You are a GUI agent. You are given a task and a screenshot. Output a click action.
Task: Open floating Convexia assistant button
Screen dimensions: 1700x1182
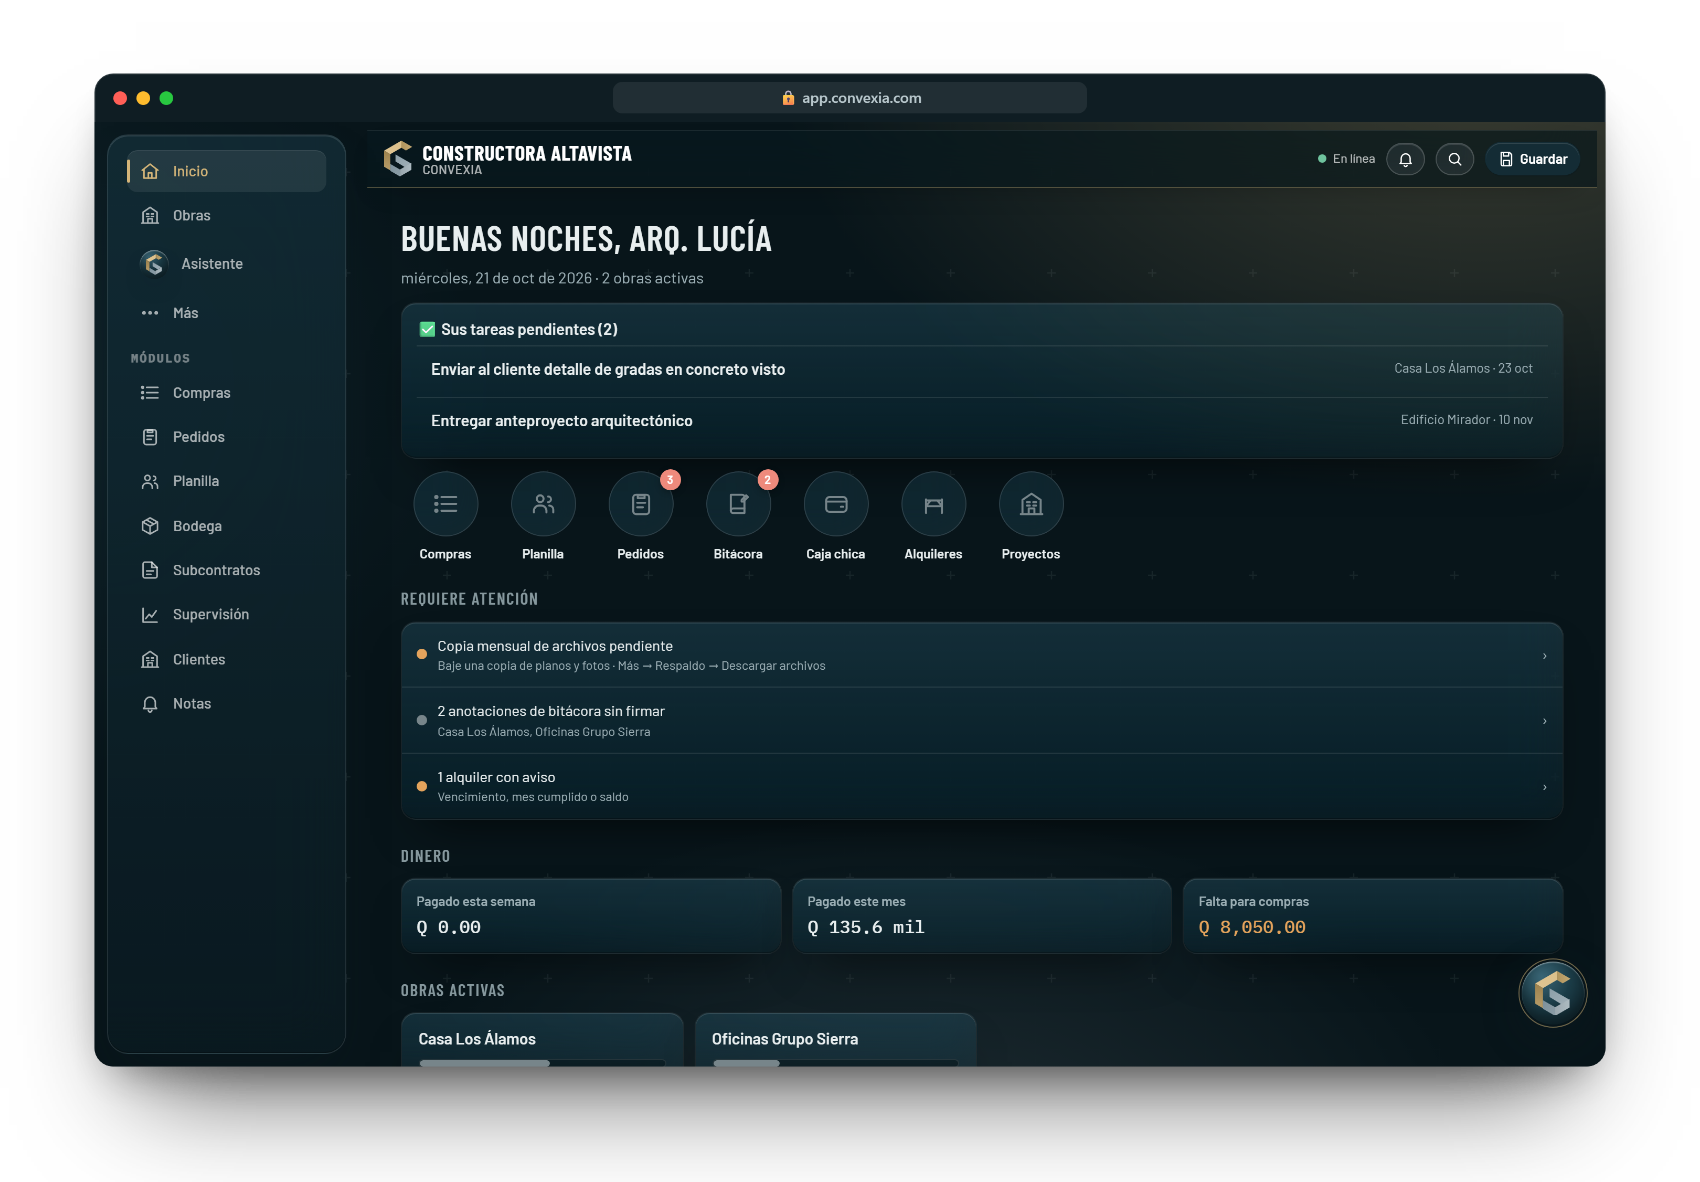1553,993
